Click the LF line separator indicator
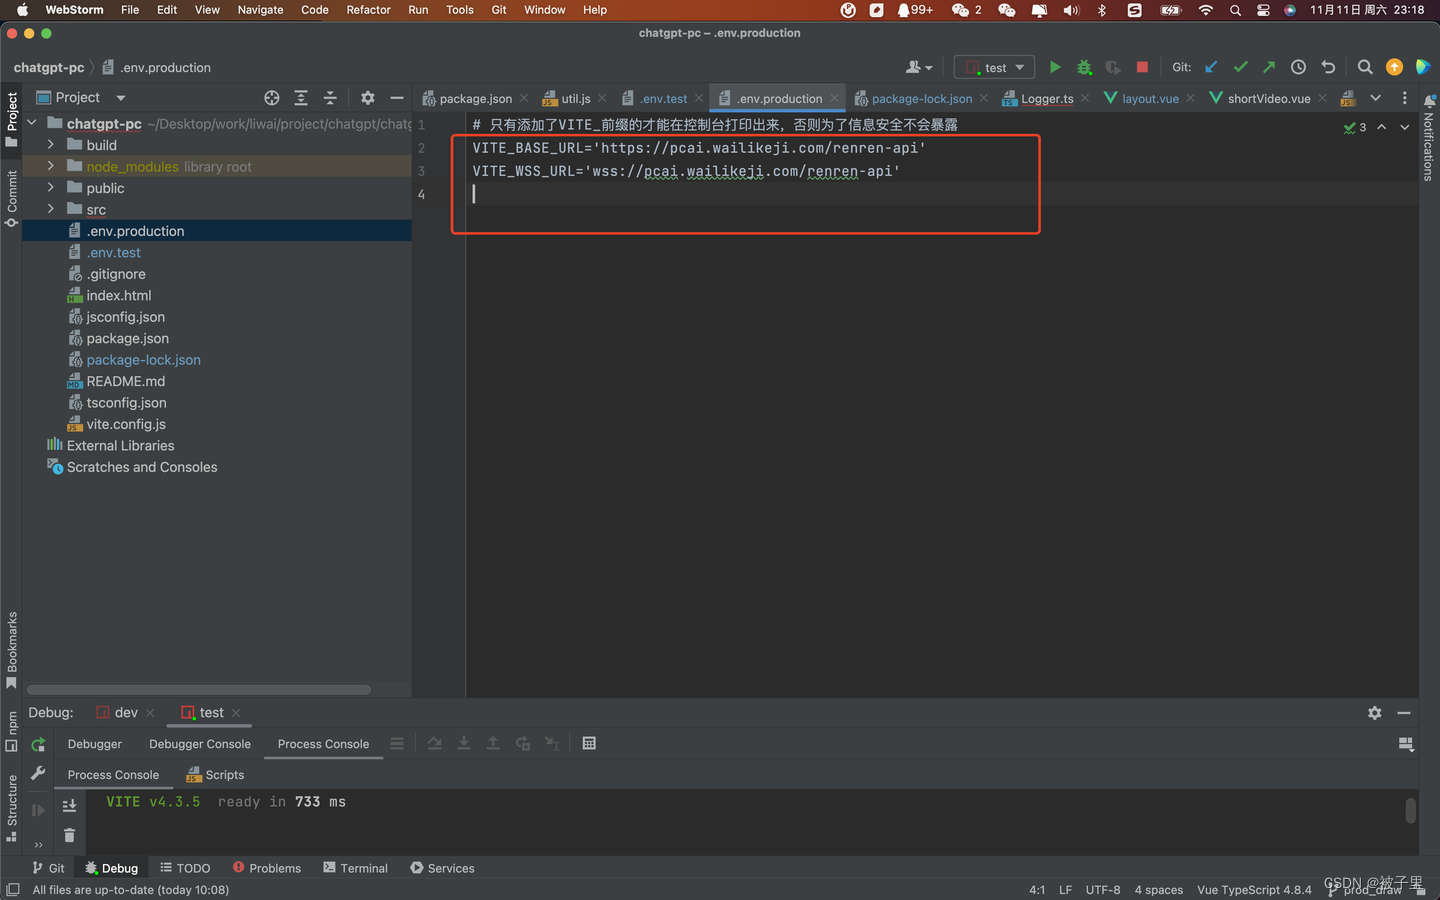1440x900 pixels. [x=1065, y=890]
